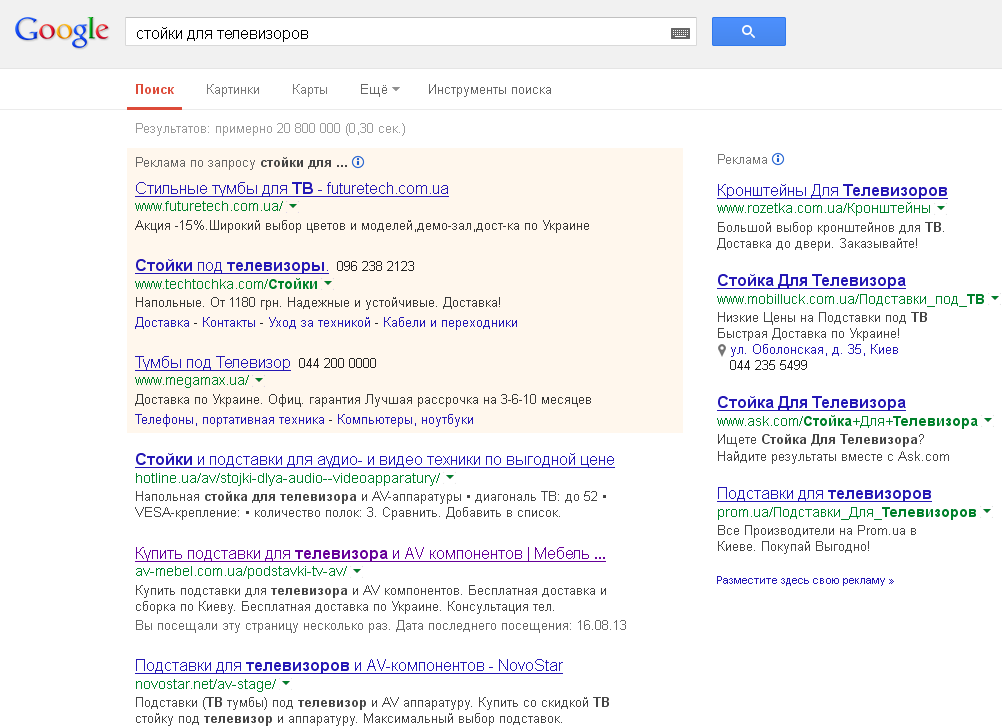
Task: Open prom.ua 'Подставки для телевизоров' ad
Action: pos(824,494)
